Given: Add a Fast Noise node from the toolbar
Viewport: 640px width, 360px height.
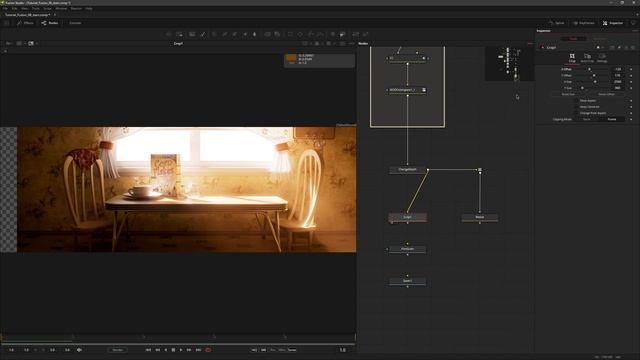Looking at the screenshot, I should tap(180, 34).
